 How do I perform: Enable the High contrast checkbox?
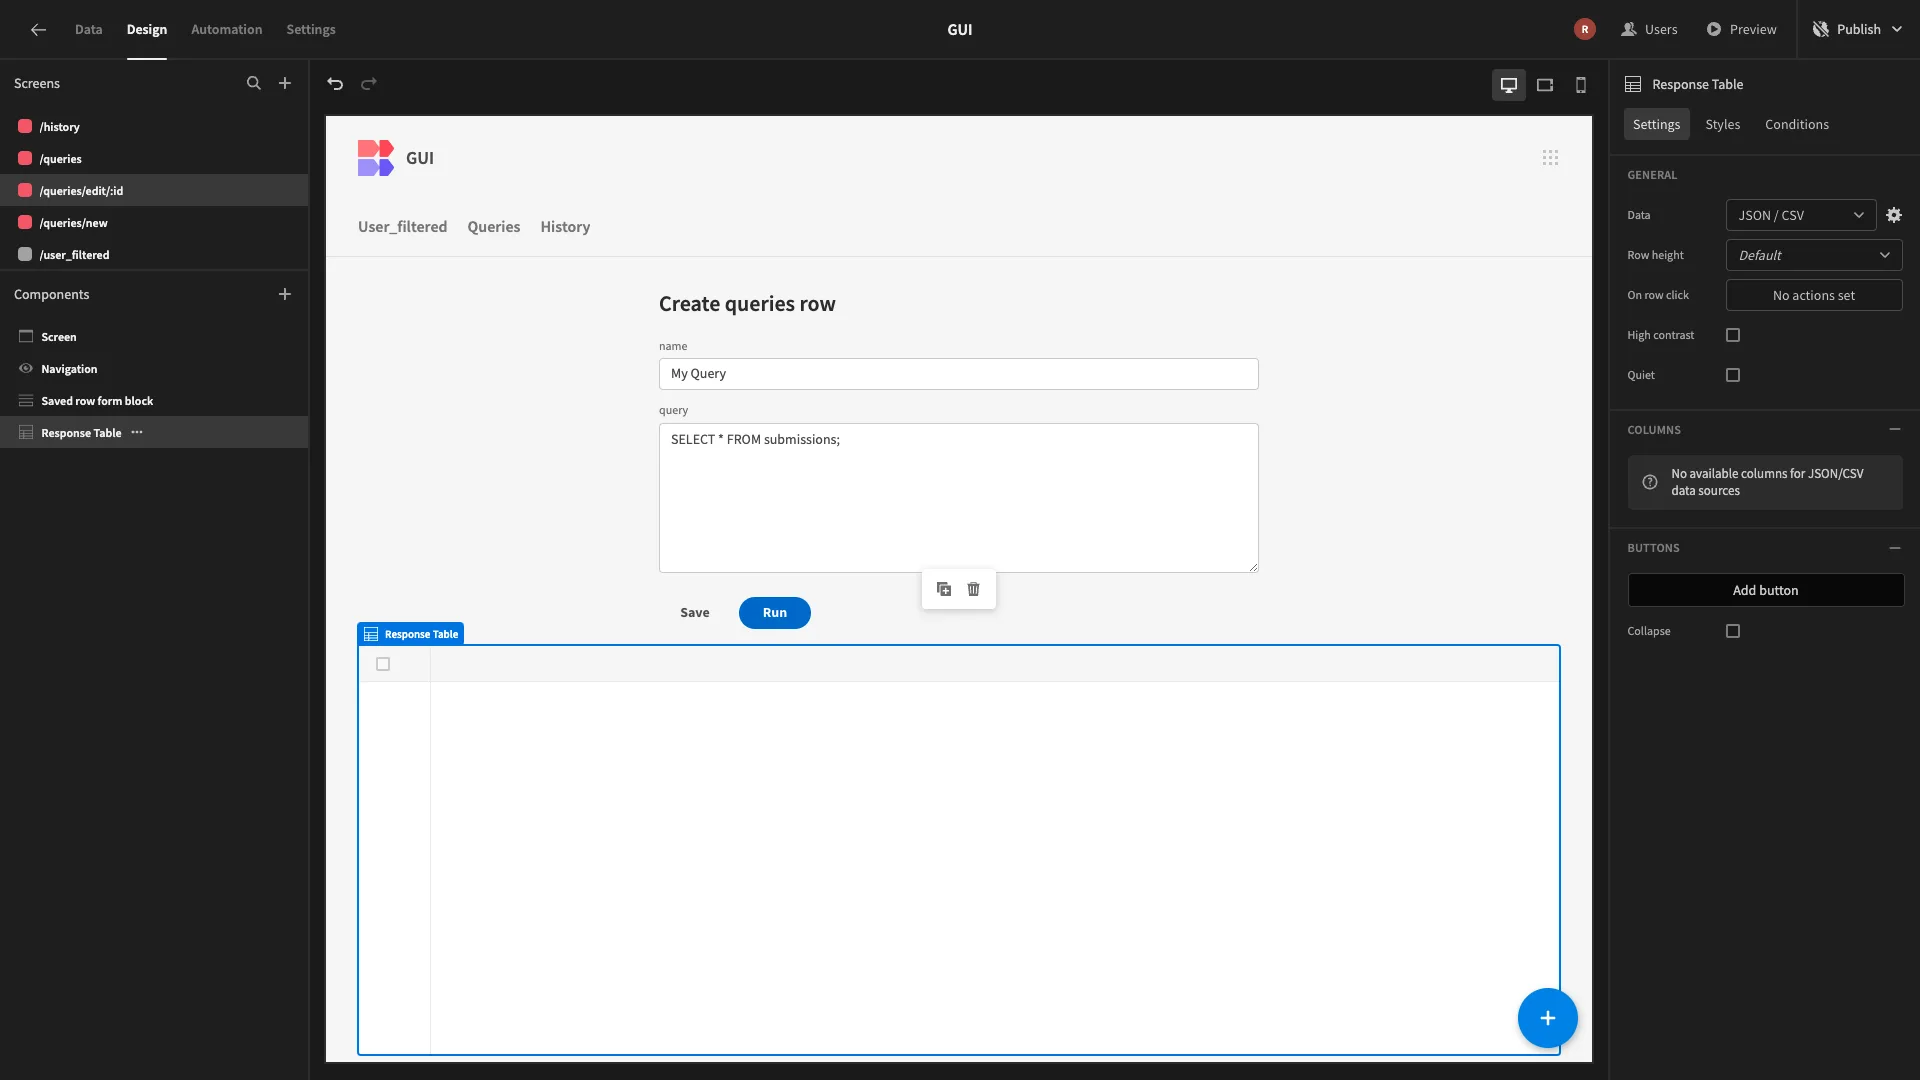(1733, 335)
